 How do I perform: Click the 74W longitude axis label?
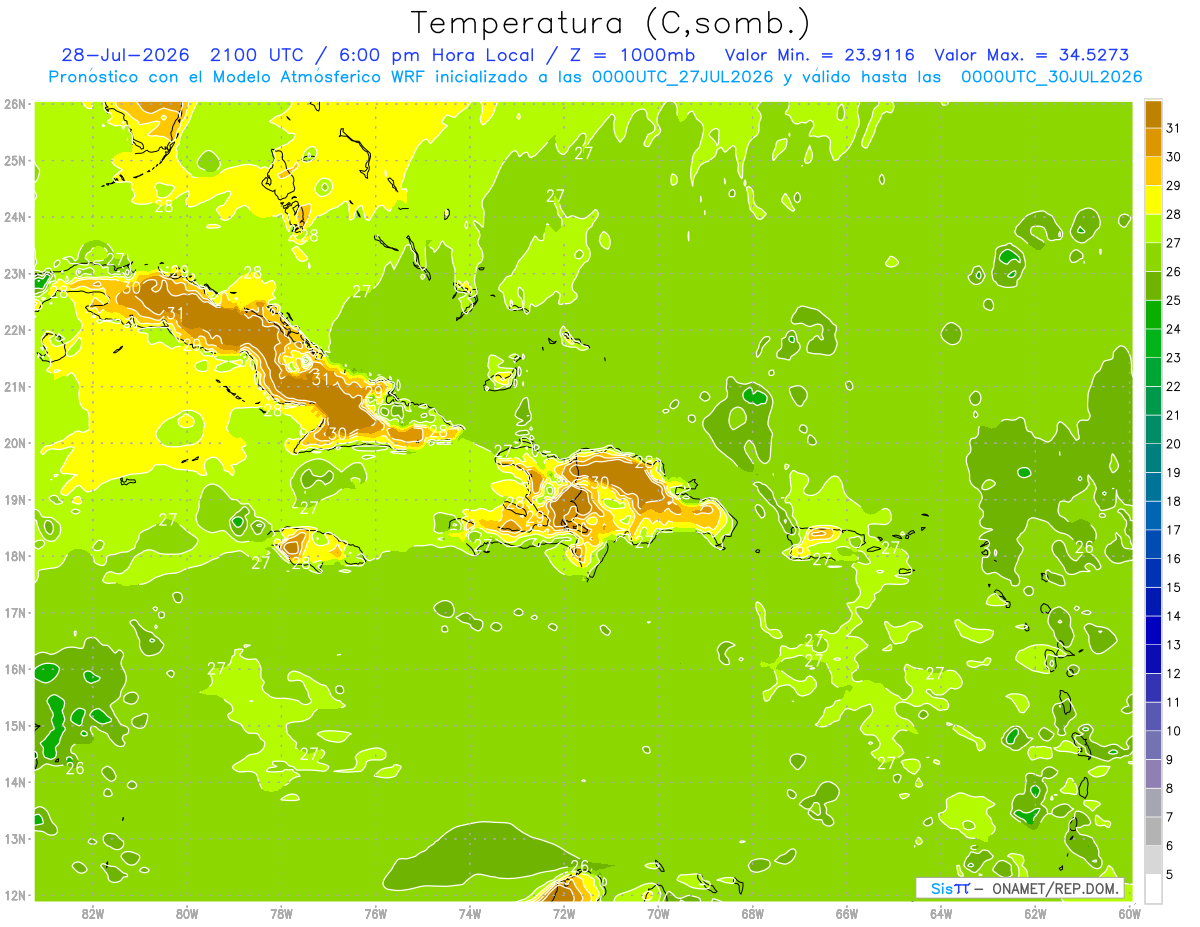tap(469, 913)
